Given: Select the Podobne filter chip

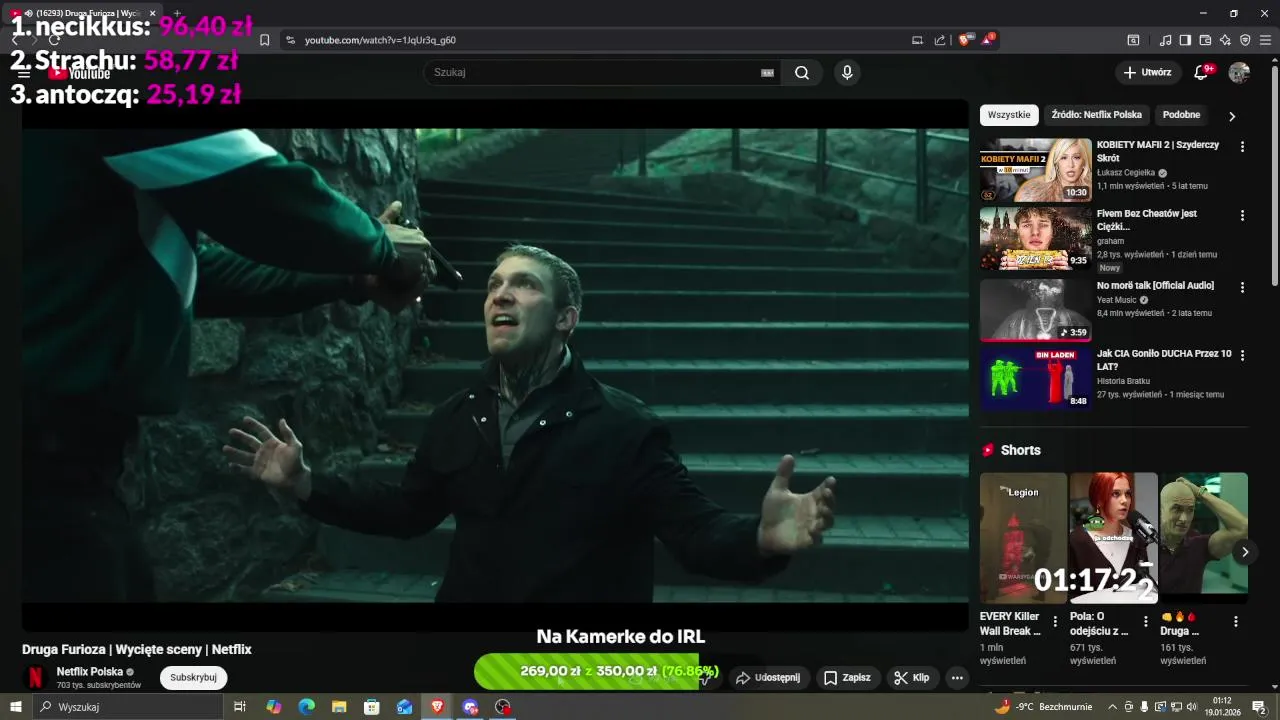Looking at the screenshot, I should (x=1181, y=115).
